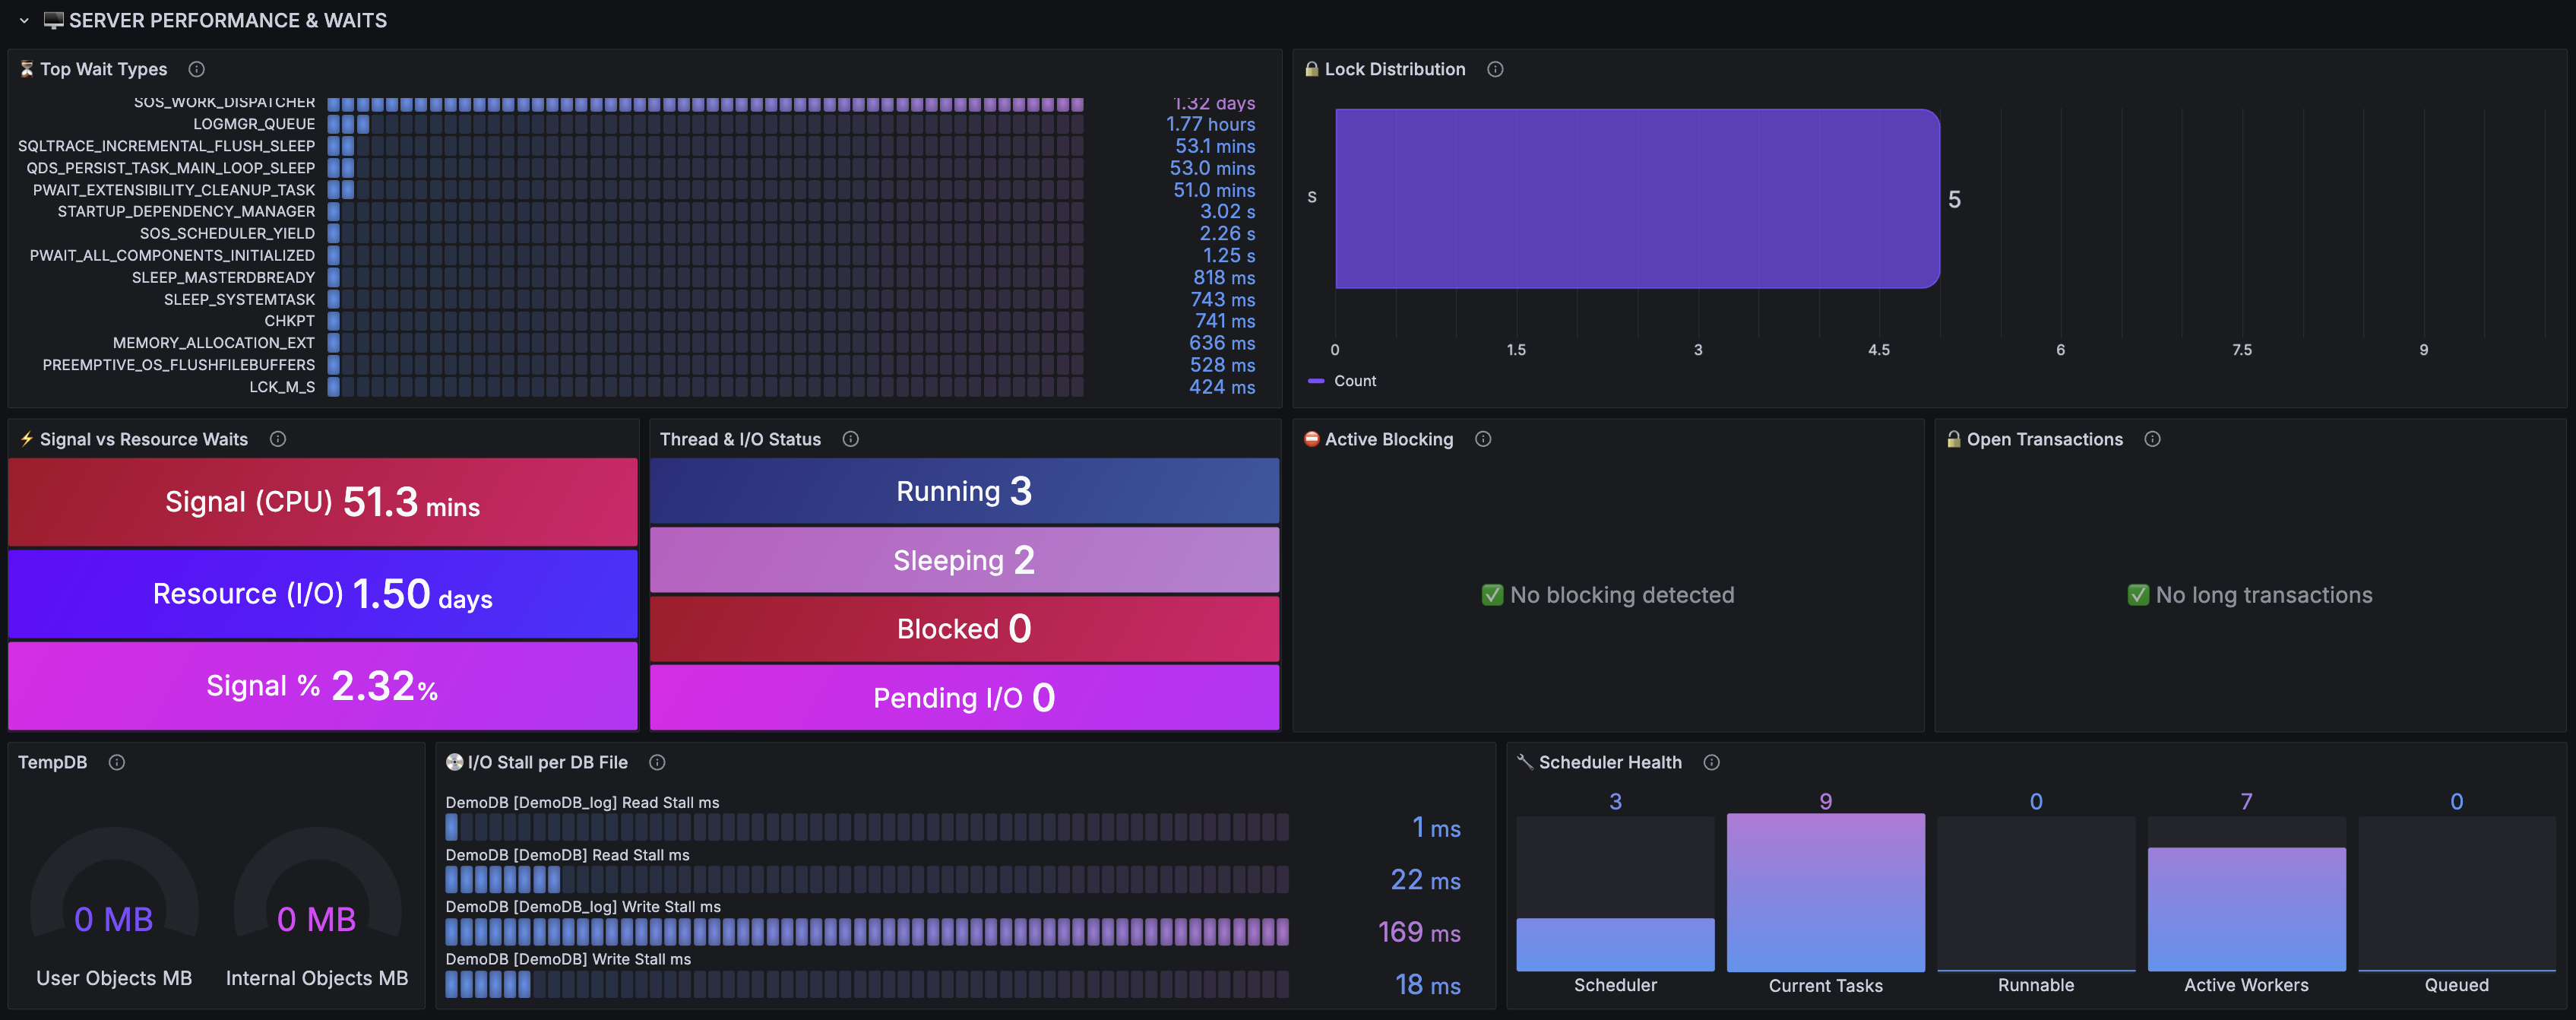Click the Scheduler Health panel title
The height and width of the screenshot is (1020, 2576).
click(x=1610, y=762)
